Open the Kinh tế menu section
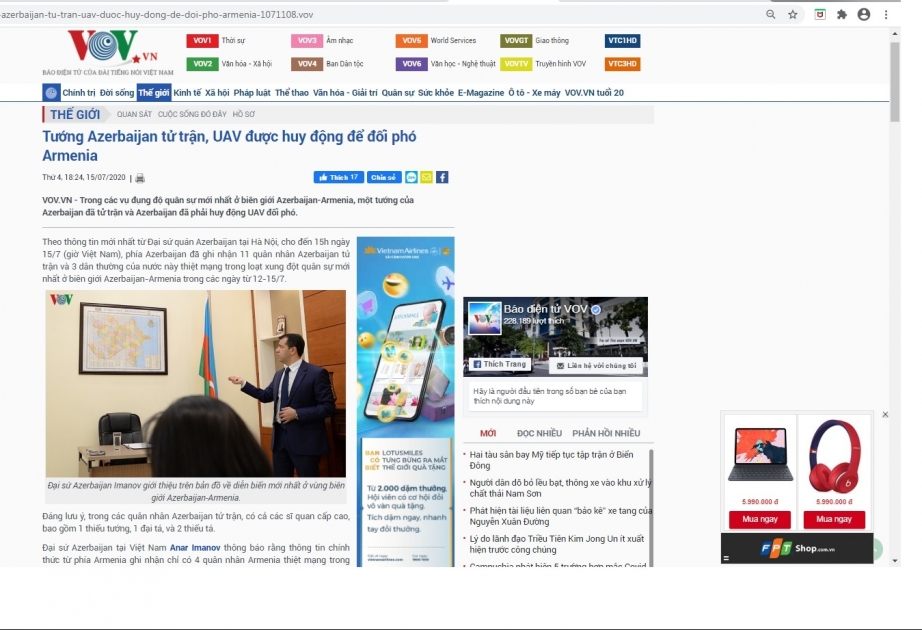The width and height of the screenshot is (922, 630). tap(187, 92)
